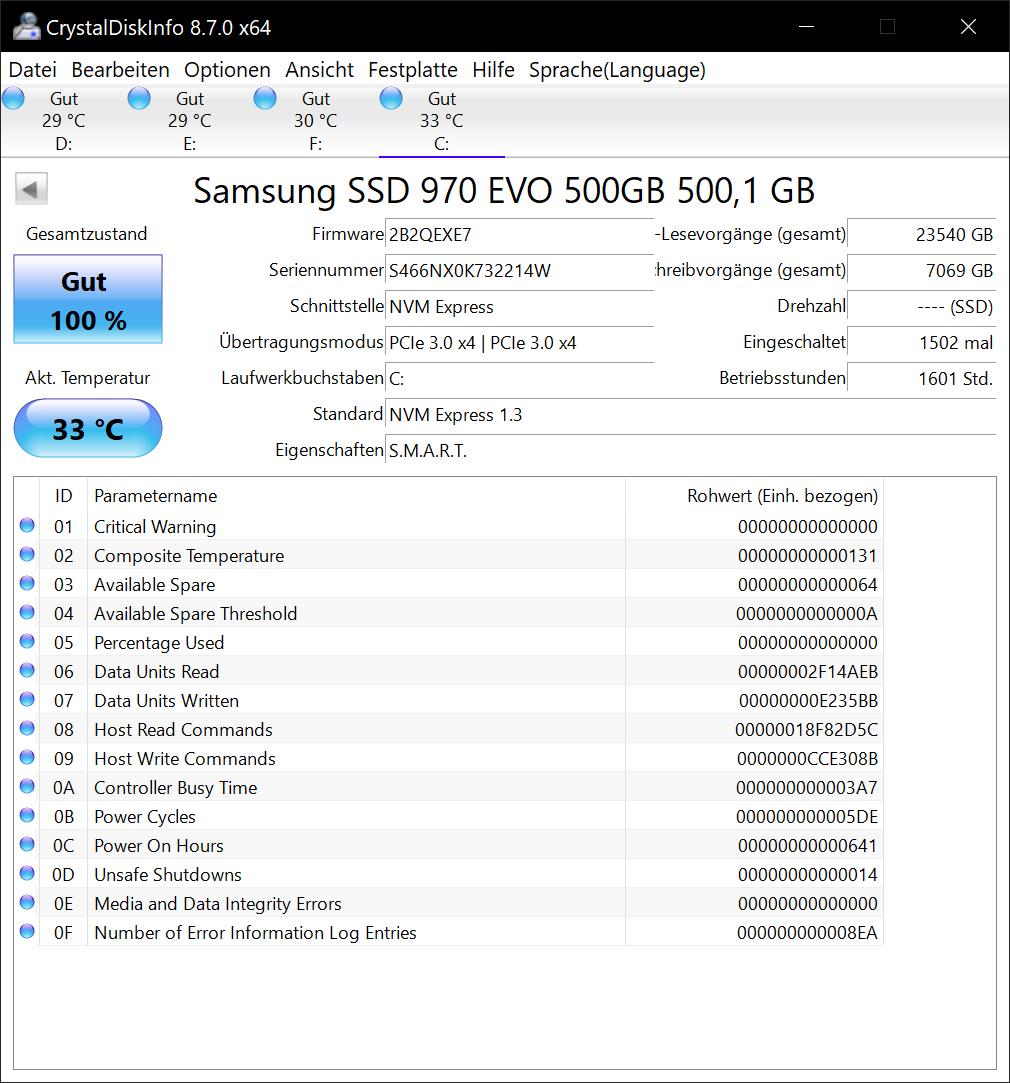
Task: Click the Samsung SSD 970 EVO 500GB title
Action: (x=504, y=191)
